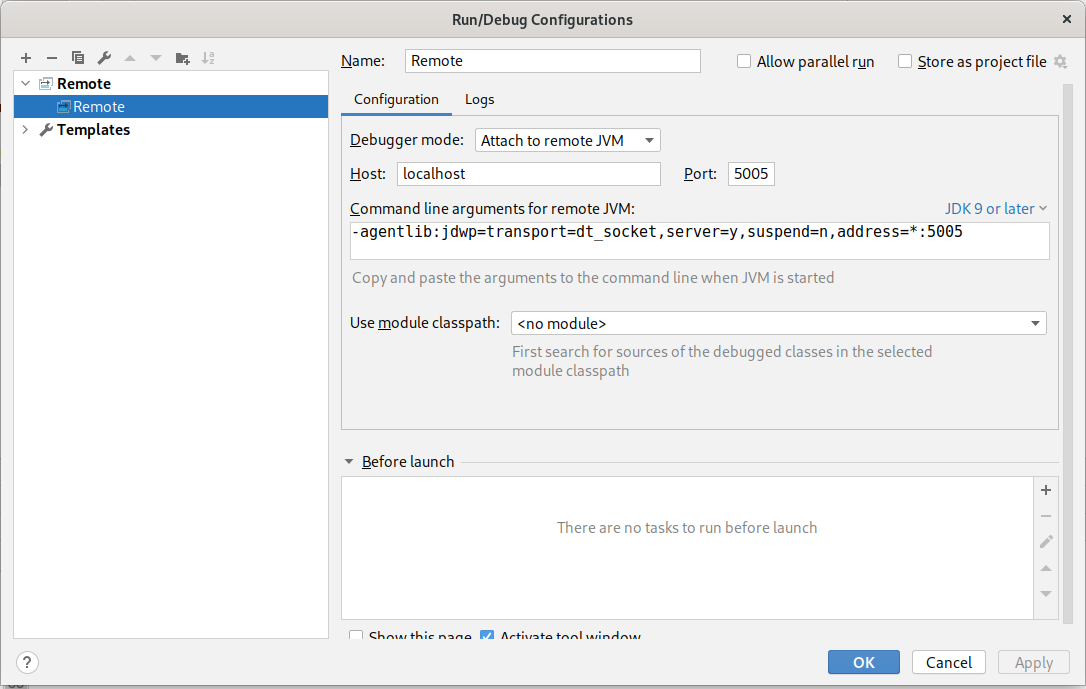This screenshot has height=689, width=1086.
Task: Uncheck Activate tool window
Action: [487, 636]
